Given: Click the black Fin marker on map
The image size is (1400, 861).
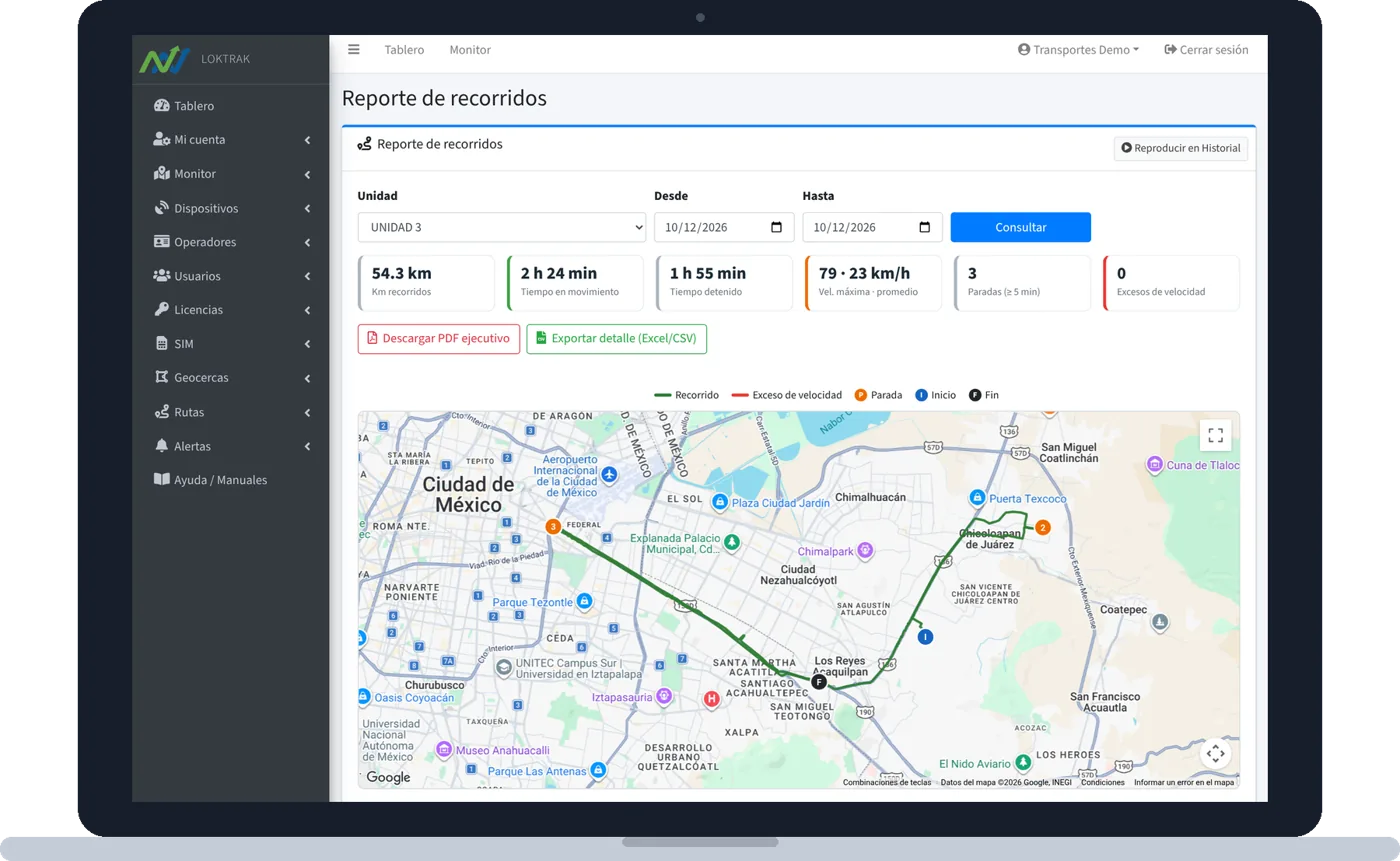Looking at the screenshot, I should click(819, 682).
